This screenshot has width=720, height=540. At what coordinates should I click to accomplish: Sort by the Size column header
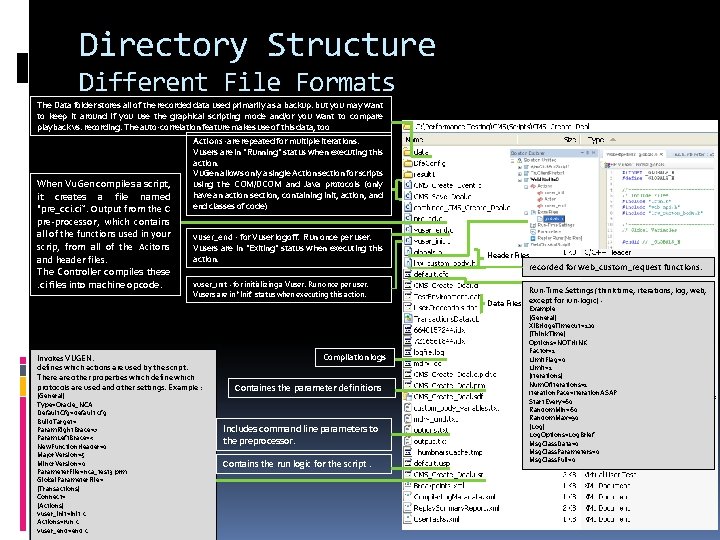568,139
